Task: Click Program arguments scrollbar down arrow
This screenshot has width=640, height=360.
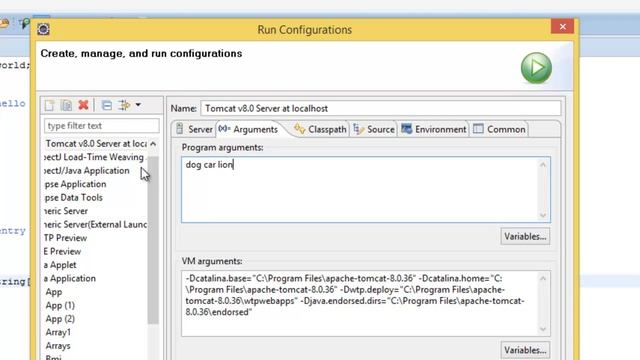Action: click(x=543, y=215)
